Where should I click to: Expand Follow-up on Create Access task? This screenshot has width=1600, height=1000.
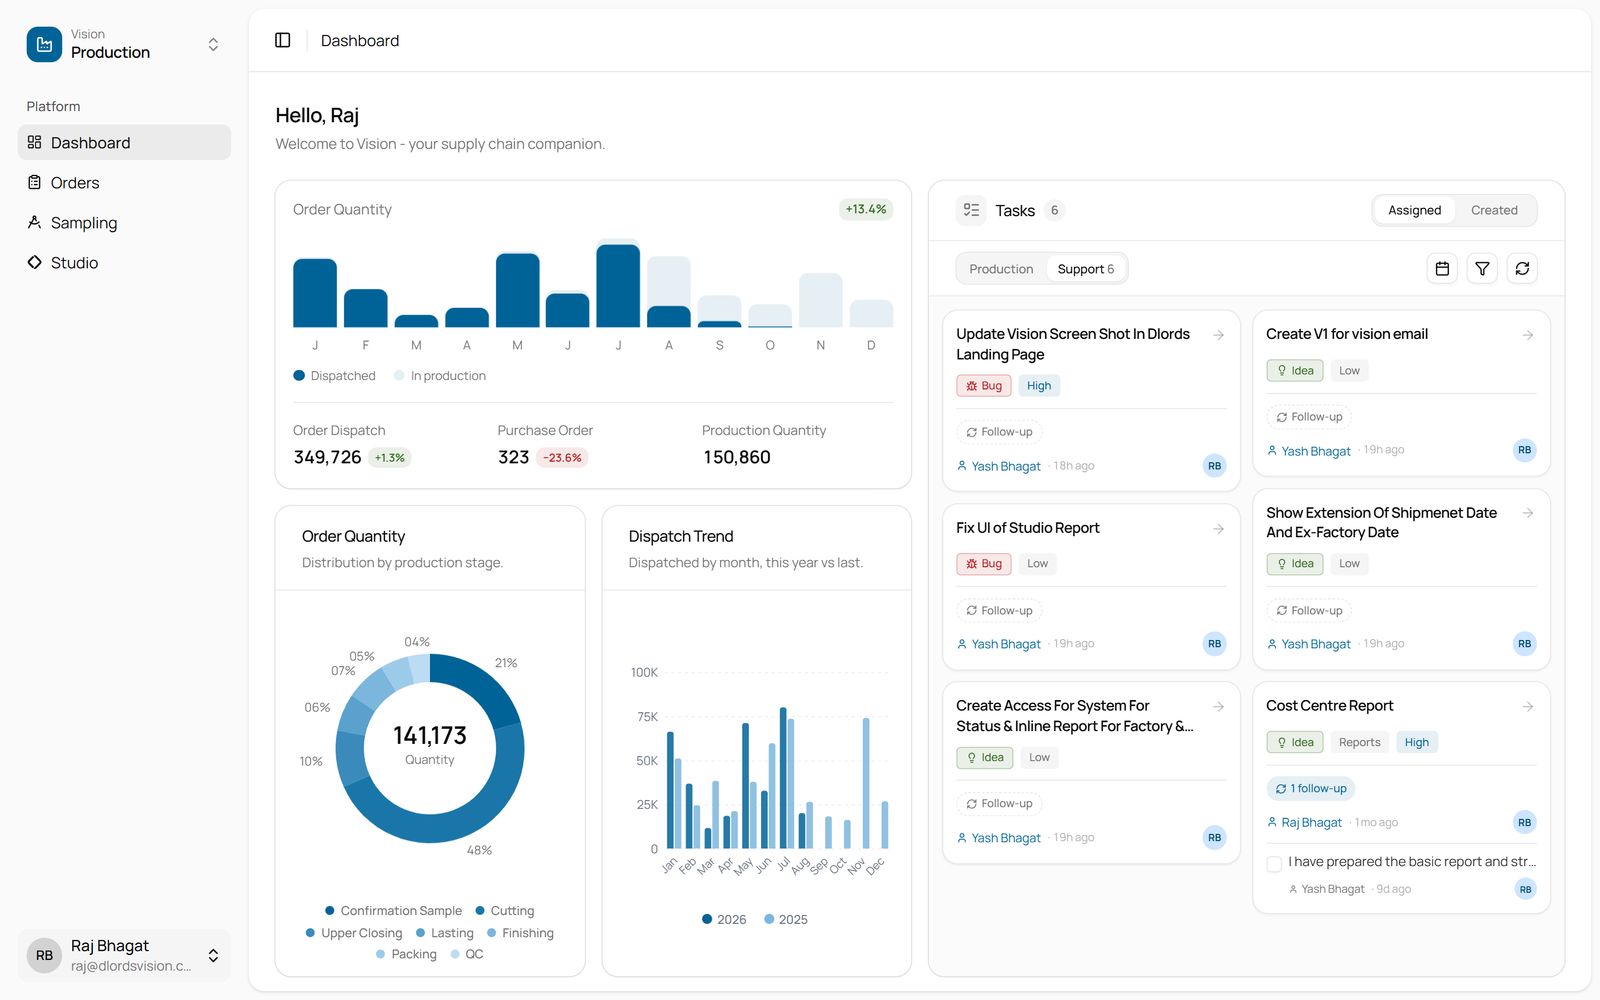[999, 804]
